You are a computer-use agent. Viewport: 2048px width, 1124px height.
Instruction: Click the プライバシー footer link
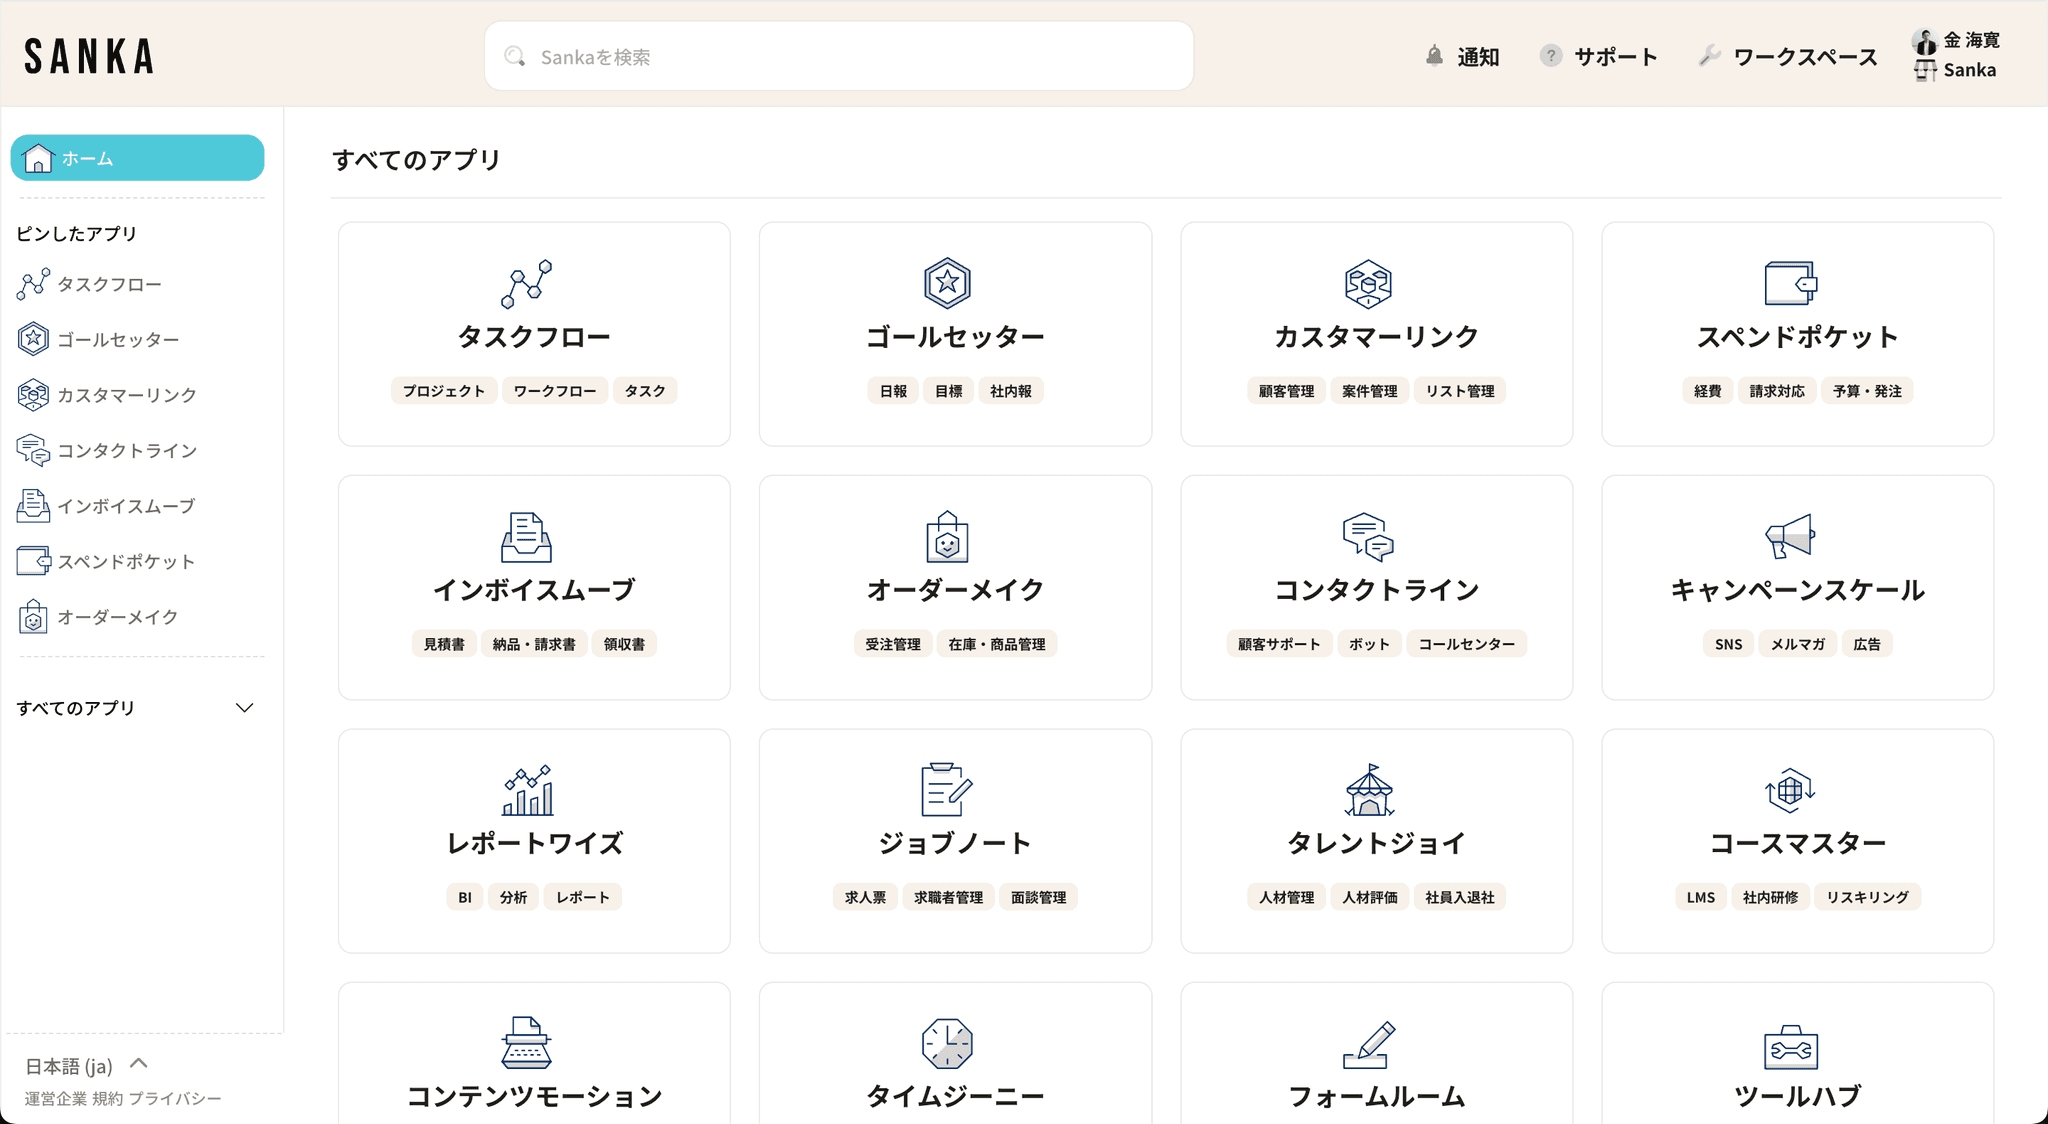(175, 1098)
